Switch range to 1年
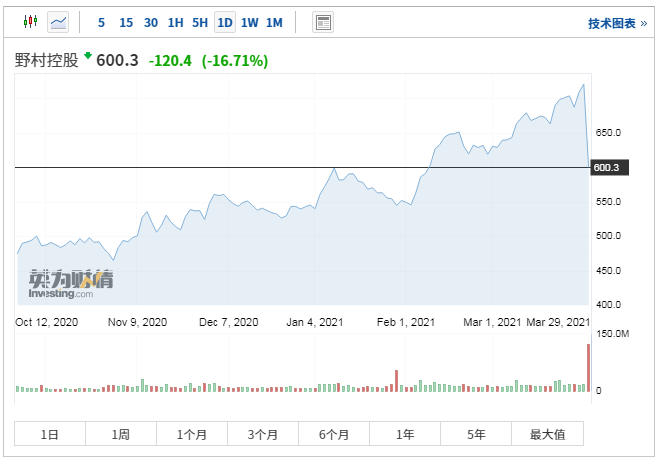This screenshot has height=457, width=659. pyautogui.click(x=405, y=434)
